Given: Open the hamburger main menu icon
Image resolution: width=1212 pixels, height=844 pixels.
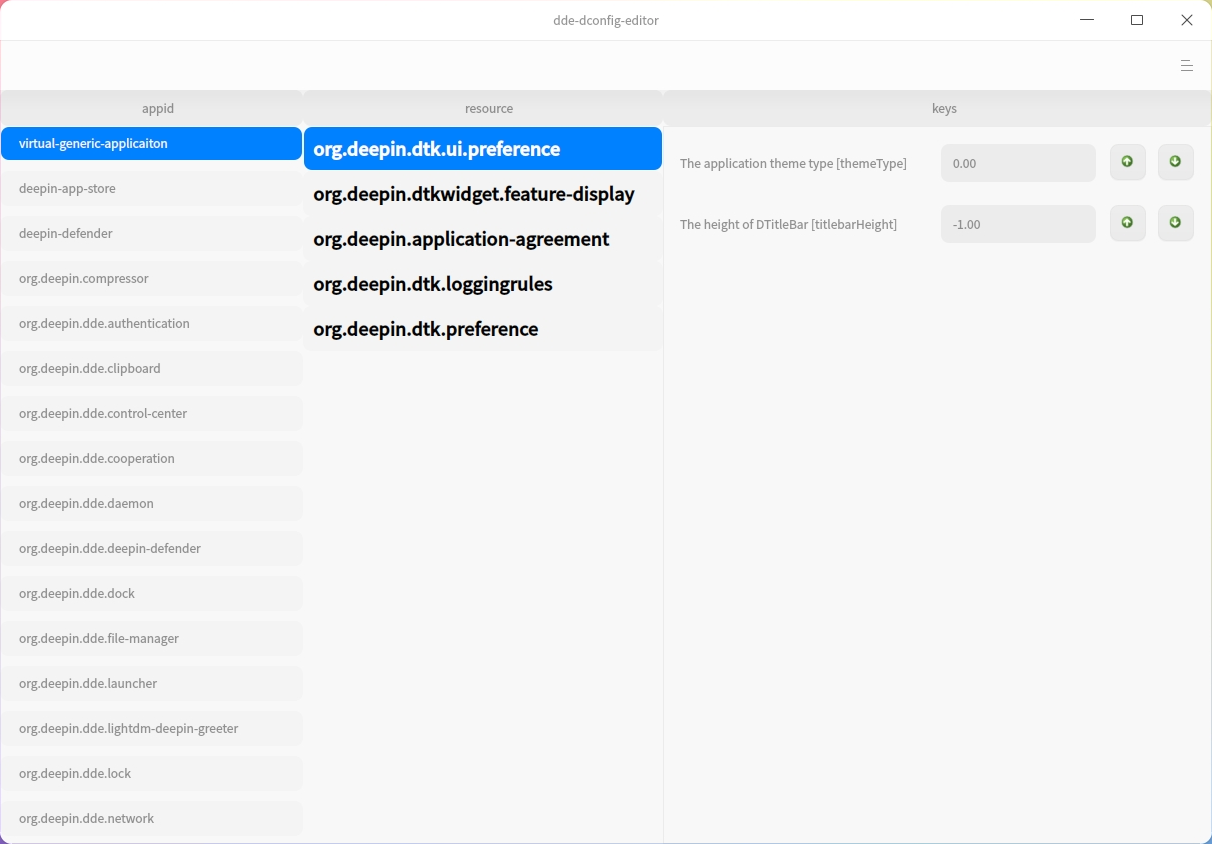Looking at the screenshot, I should tap(1187, 66).
